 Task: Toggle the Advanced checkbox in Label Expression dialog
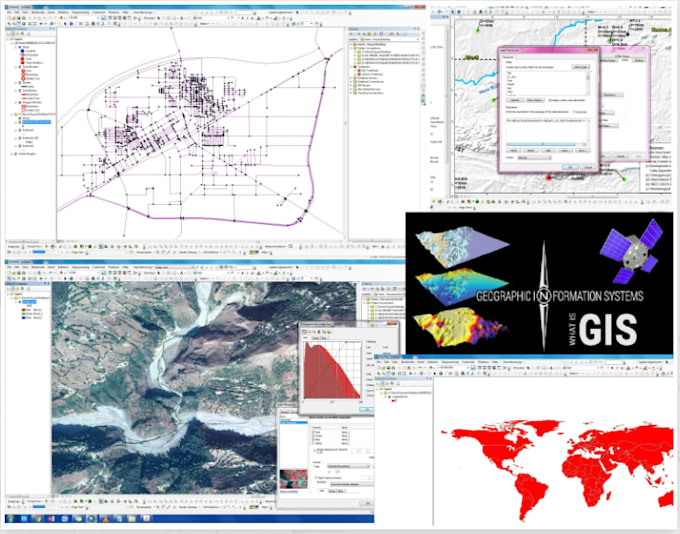pos(574,112)
